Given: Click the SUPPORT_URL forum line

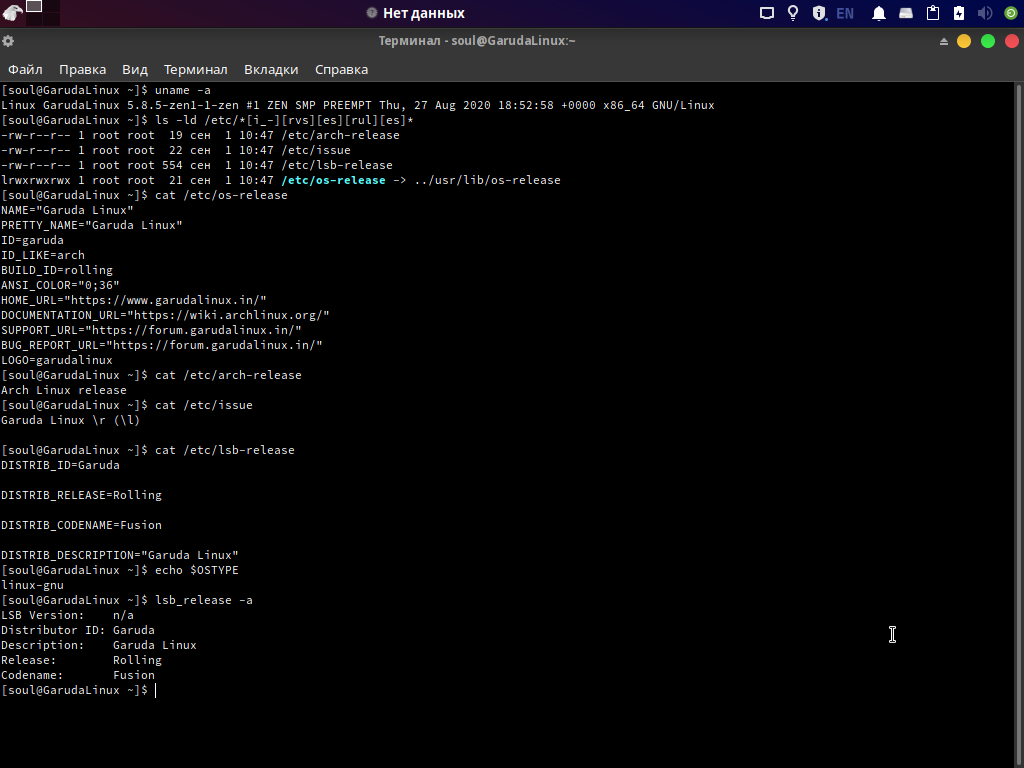Looking at the screenshot, I should (152, 330).
